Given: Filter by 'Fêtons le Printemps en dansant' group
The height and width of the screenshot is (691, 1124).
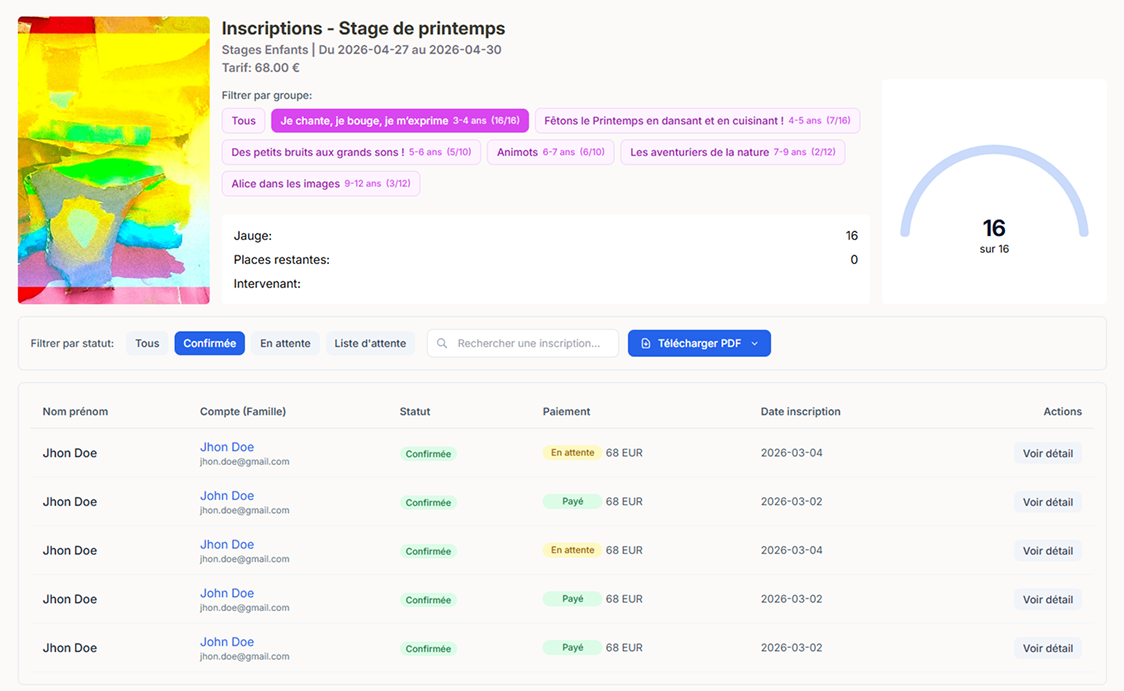Looking at the screenshot, I should pyautogui.click(x=697, y=120).
